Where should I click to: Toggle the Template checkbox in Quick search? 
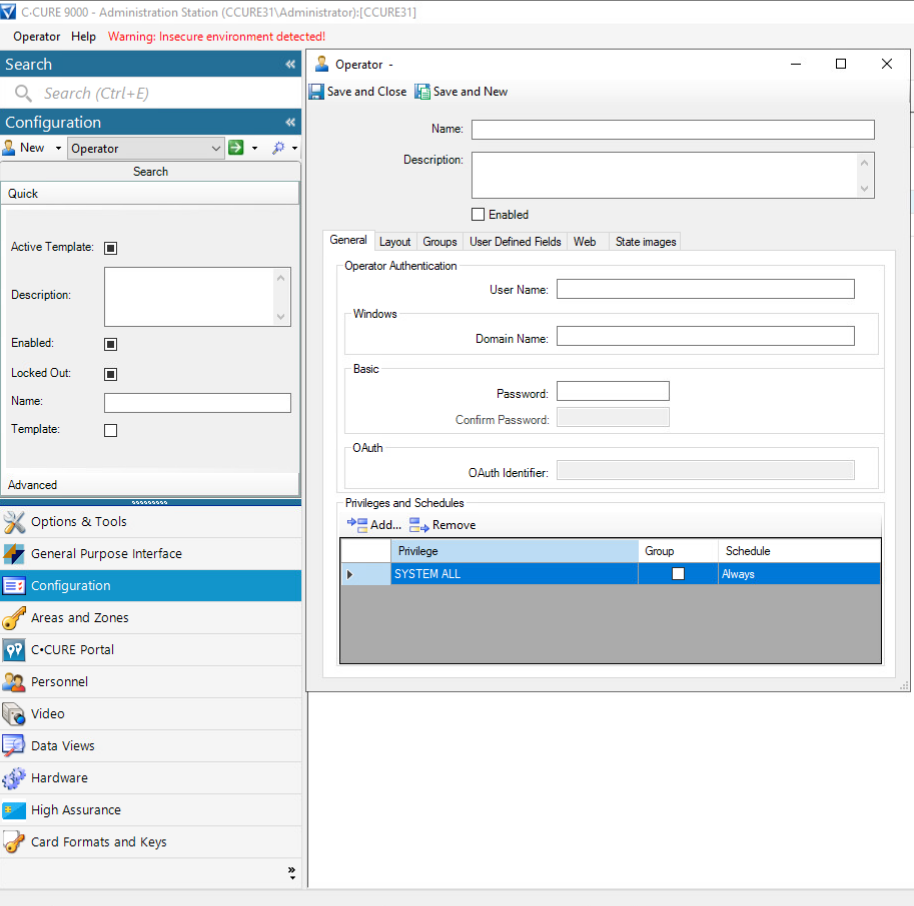(x=111, y=430)
